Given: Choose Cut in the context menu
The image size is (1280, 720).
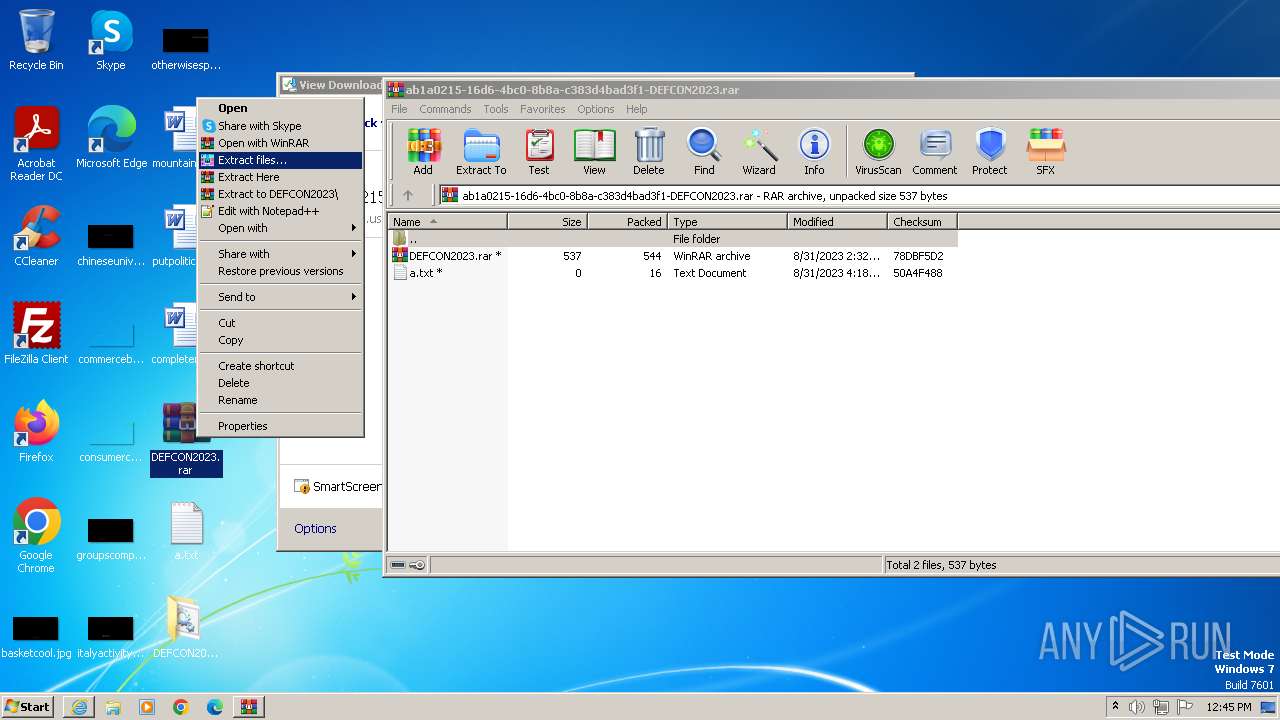Looking at the screenshot, I should pos(280,323).
